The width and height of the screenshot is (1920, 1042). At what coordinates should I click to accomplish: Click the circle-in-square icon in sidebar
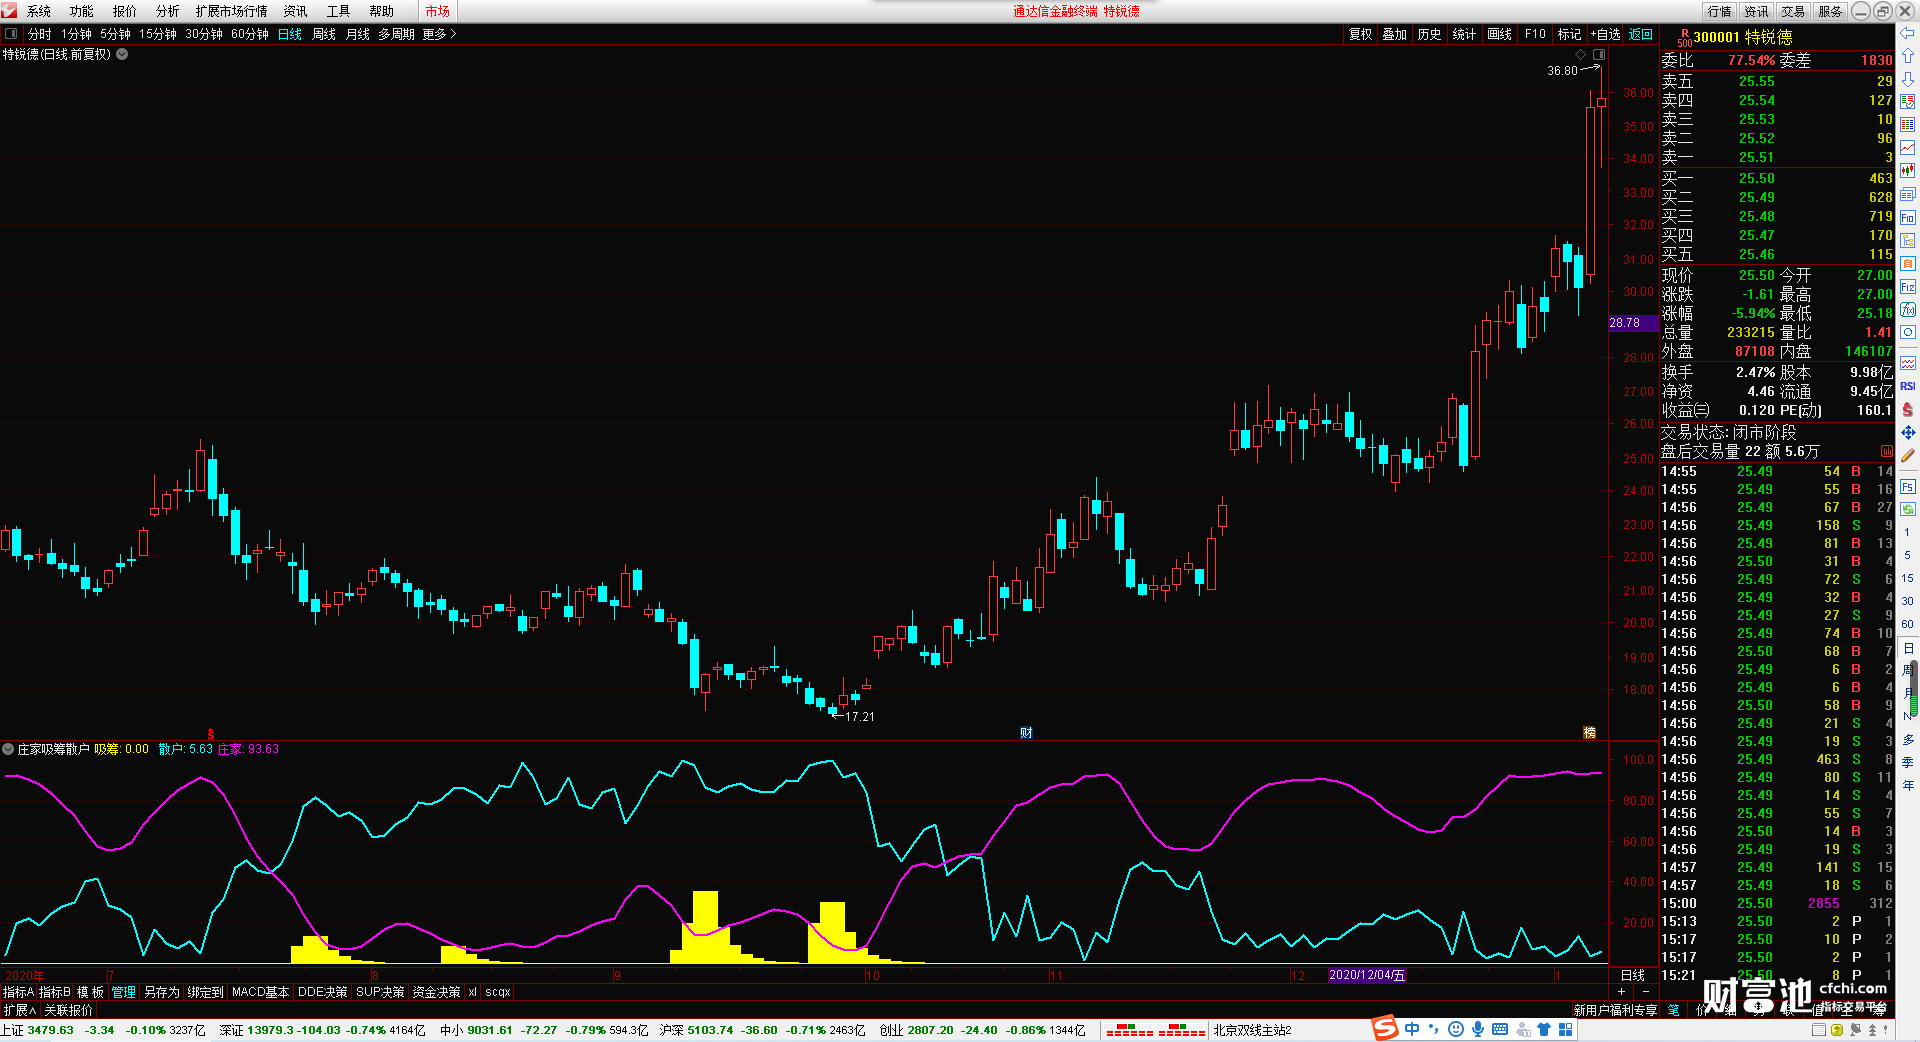(x=1907, y=332)
